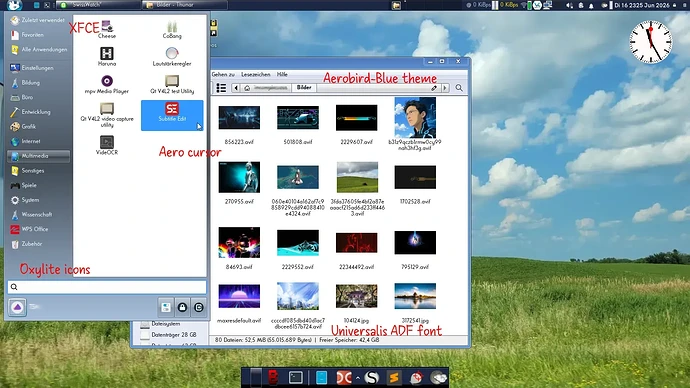This screenshot has height=388, width=690.
Task: Launch the Sublime Text dock icon
Action: (x=394, y=377)
